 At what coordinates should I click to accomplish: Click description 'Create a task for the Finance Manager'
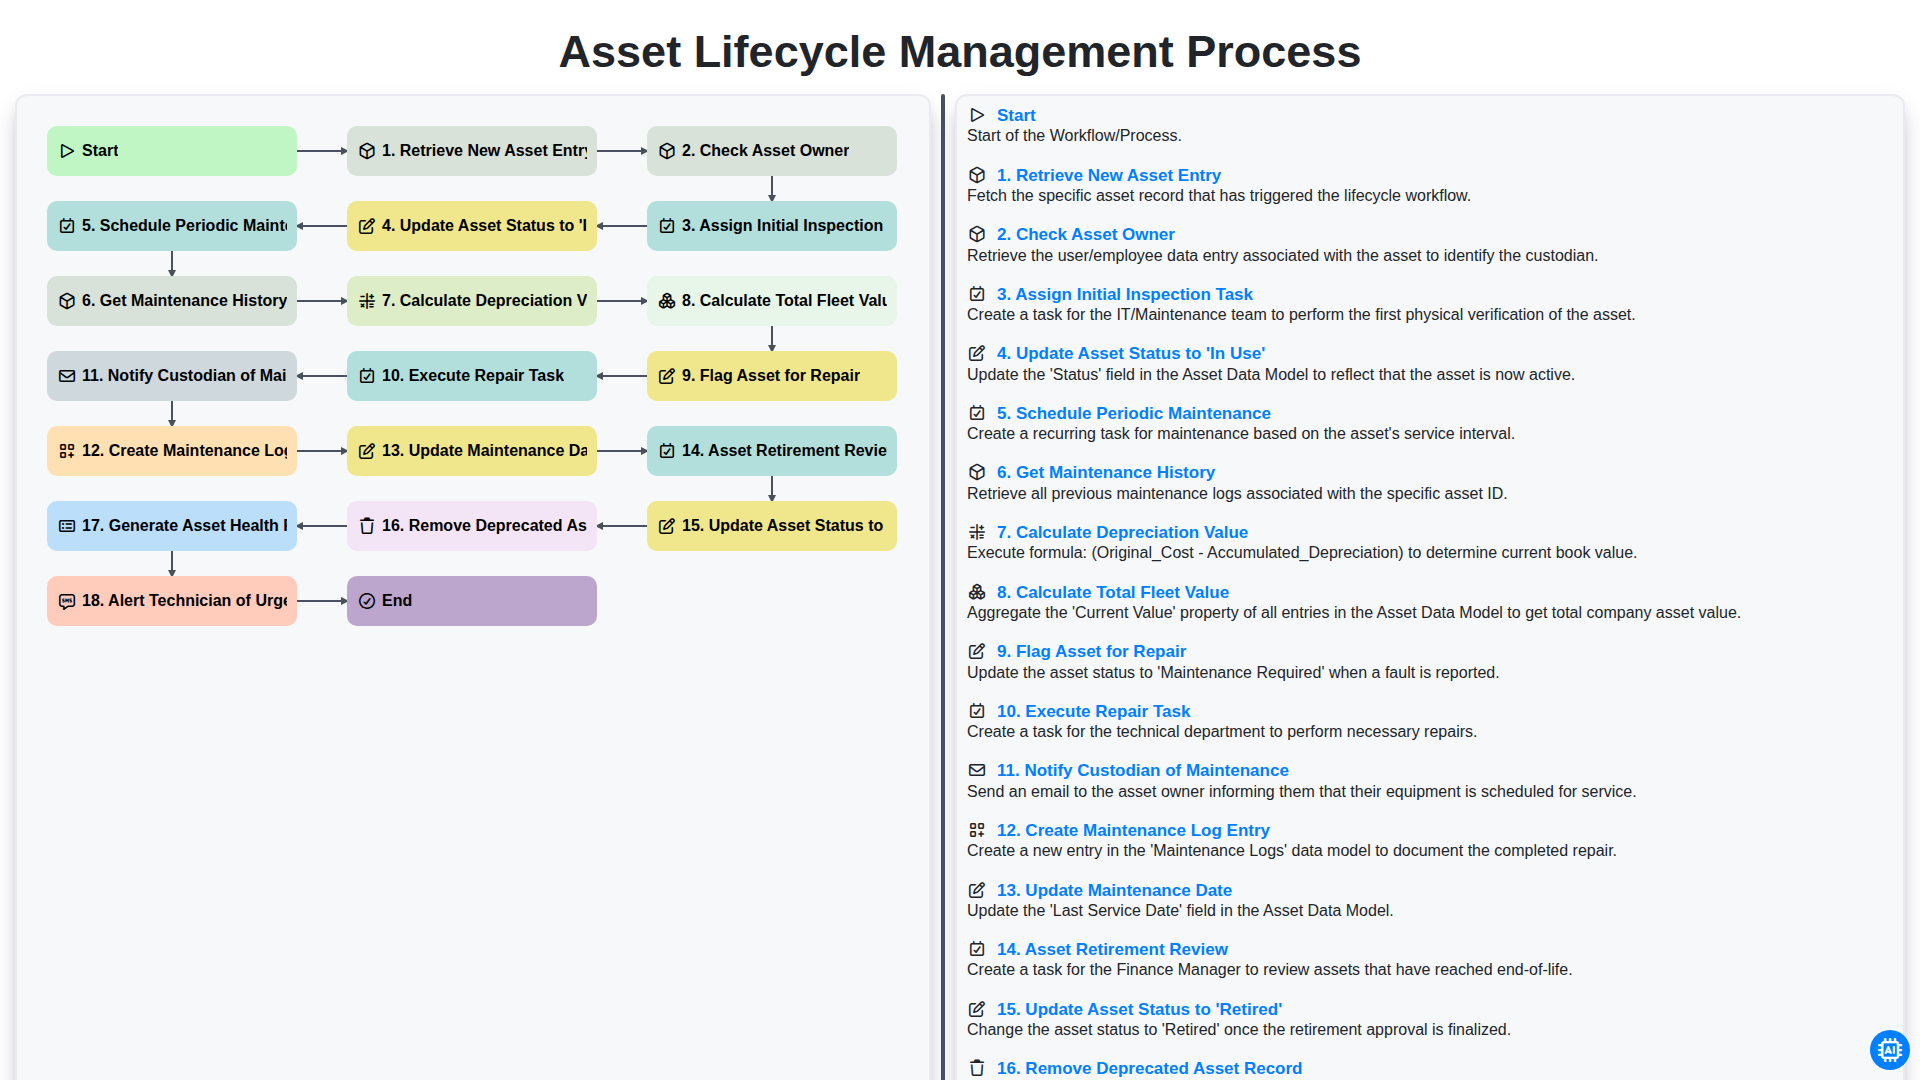pos(1269,970)
